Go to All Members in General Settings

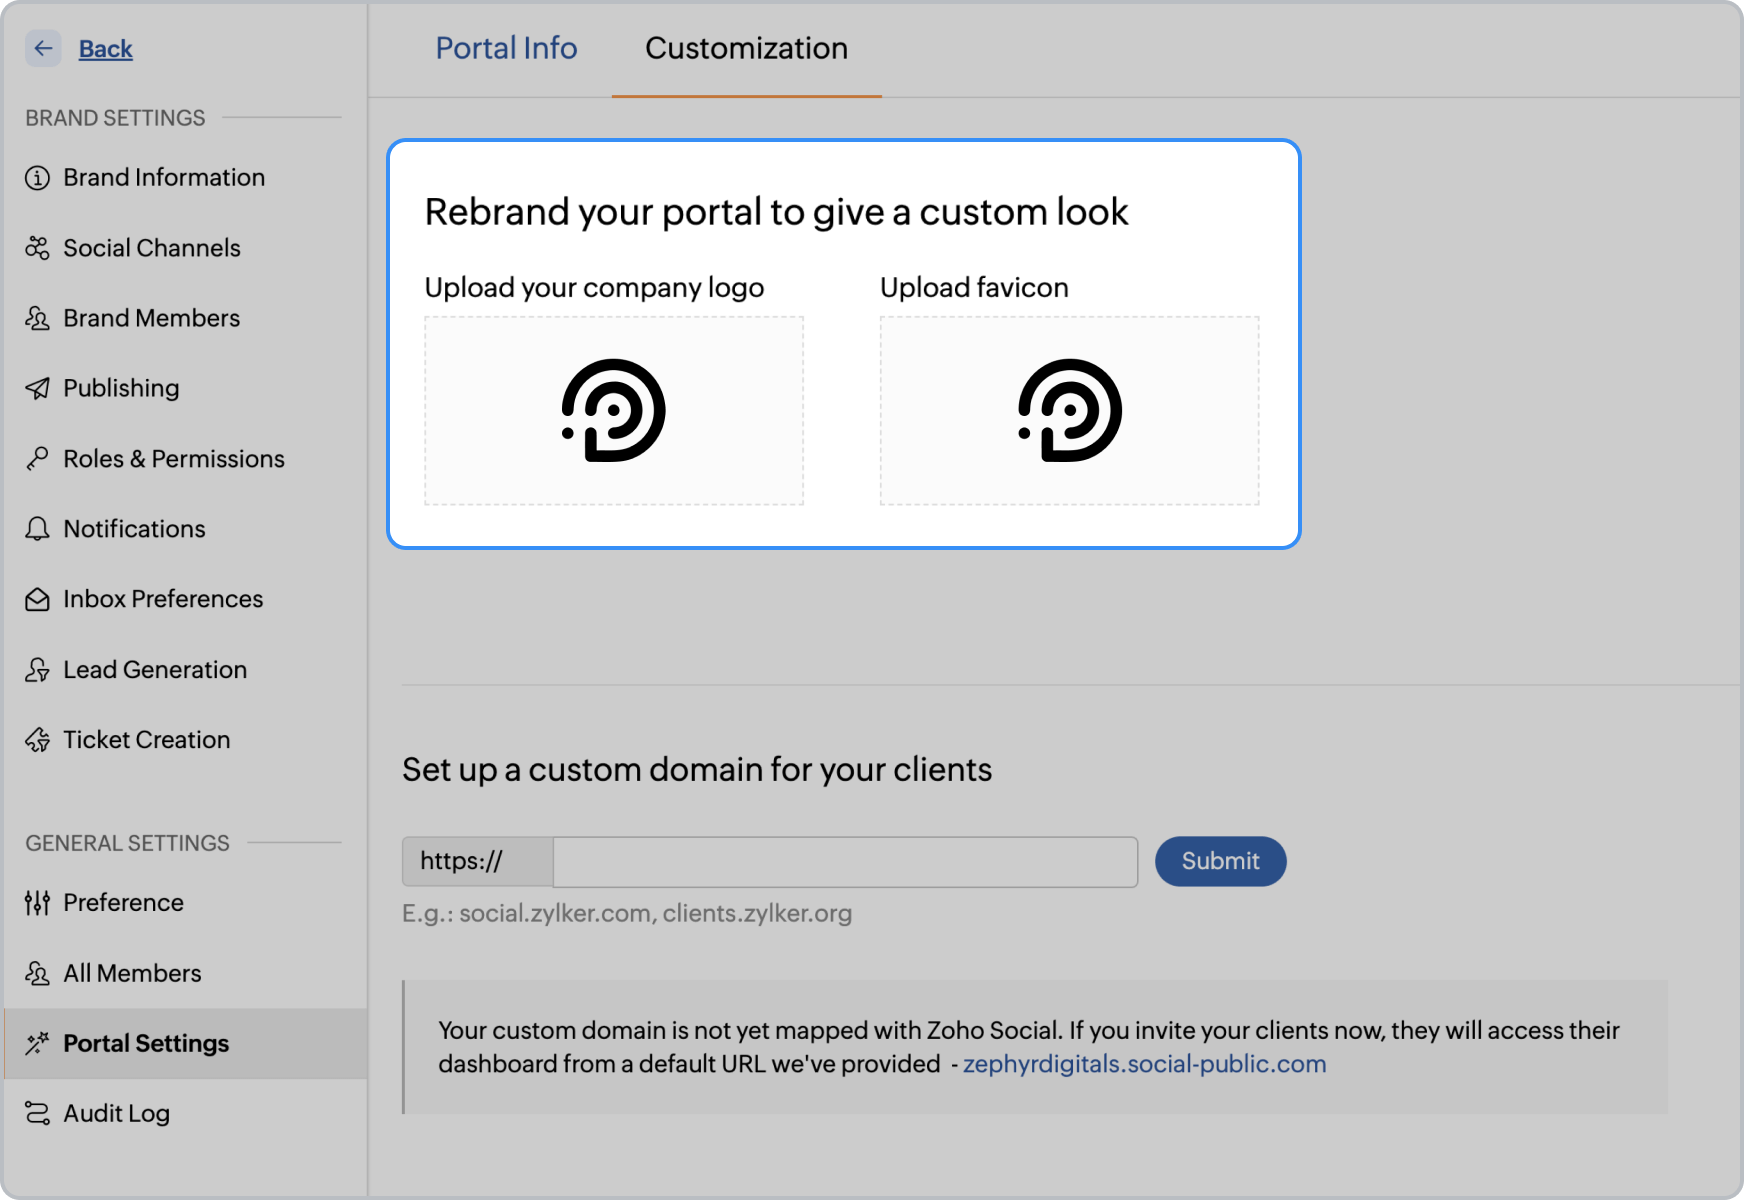tap(132, 973)
